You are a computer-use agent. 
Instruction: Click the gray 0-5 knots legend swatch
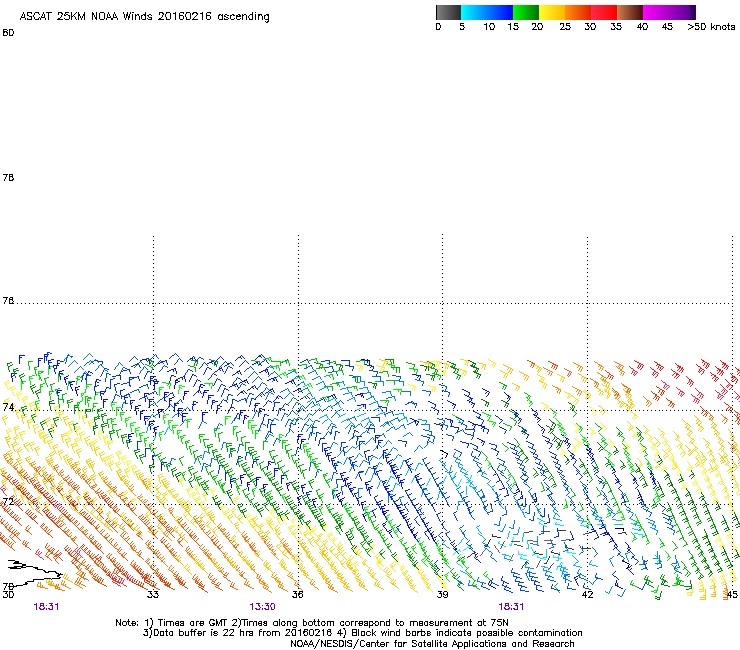pyautogui.click(x=448, y=12)
